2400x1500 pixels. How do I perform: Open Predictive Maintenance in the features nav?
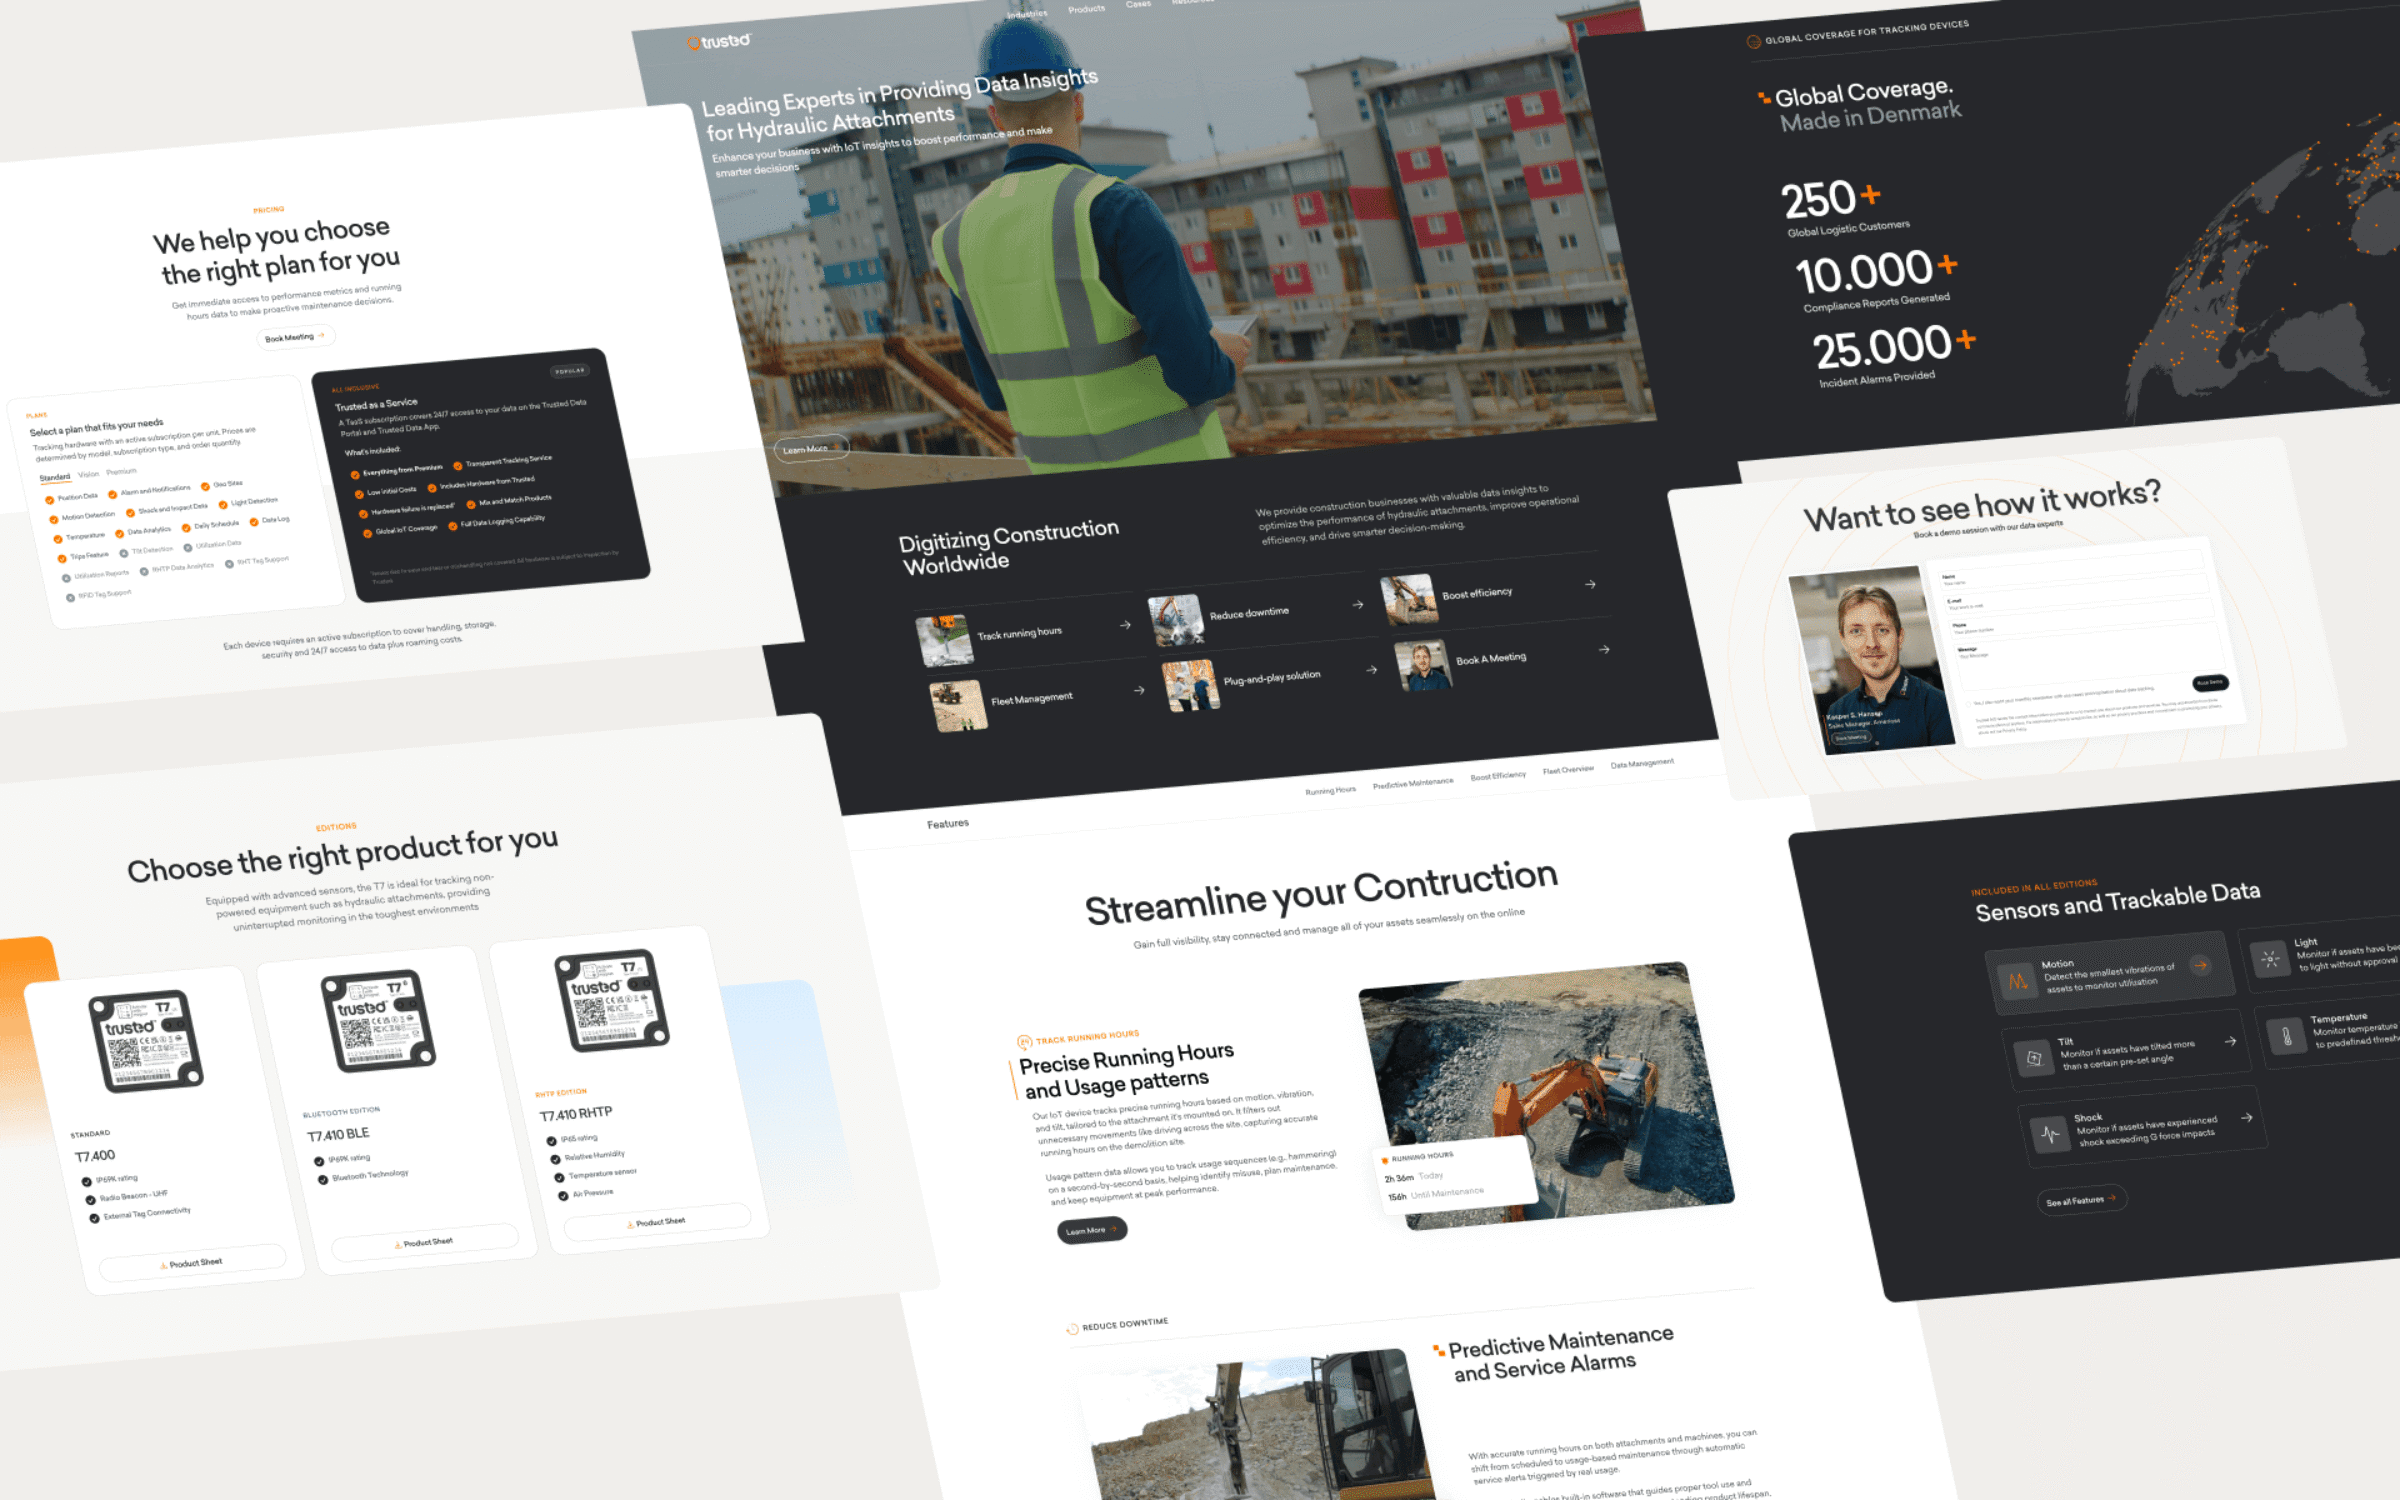pos(1412,783)
